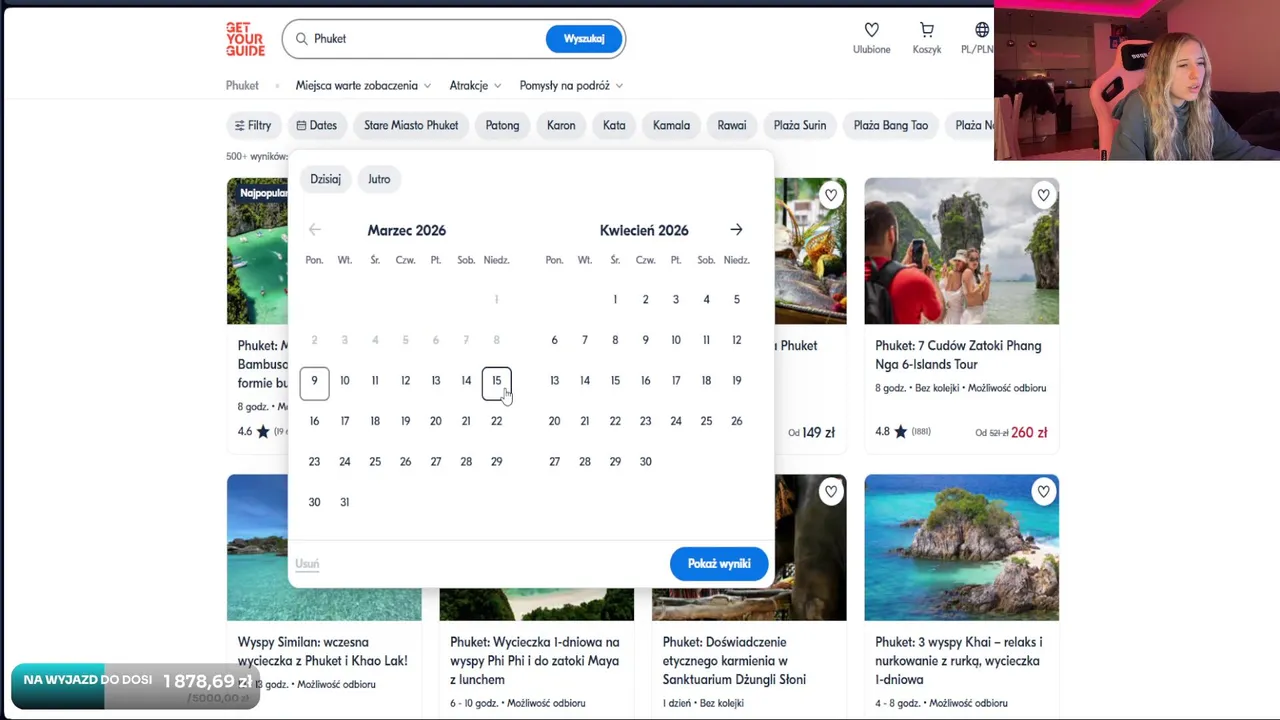This screenshot has height=720, width=1280.
Task: Open 'Phuket: 3 wyspy Khai' tour title
Action: click(958, 661)
